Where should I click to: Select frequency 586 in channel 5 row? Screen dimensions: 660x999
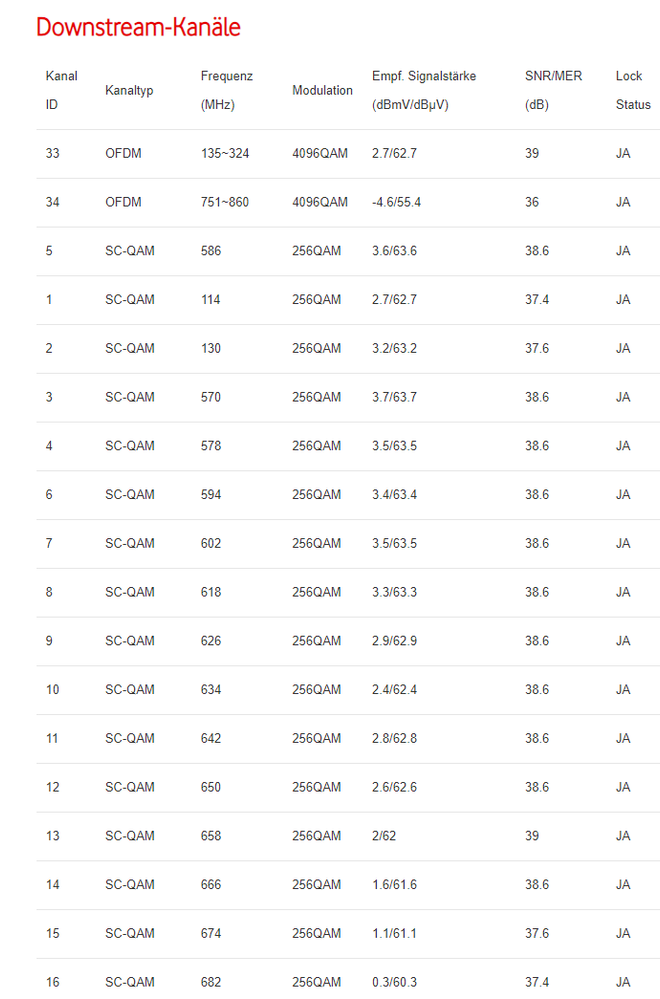click(x=211, y=251)
